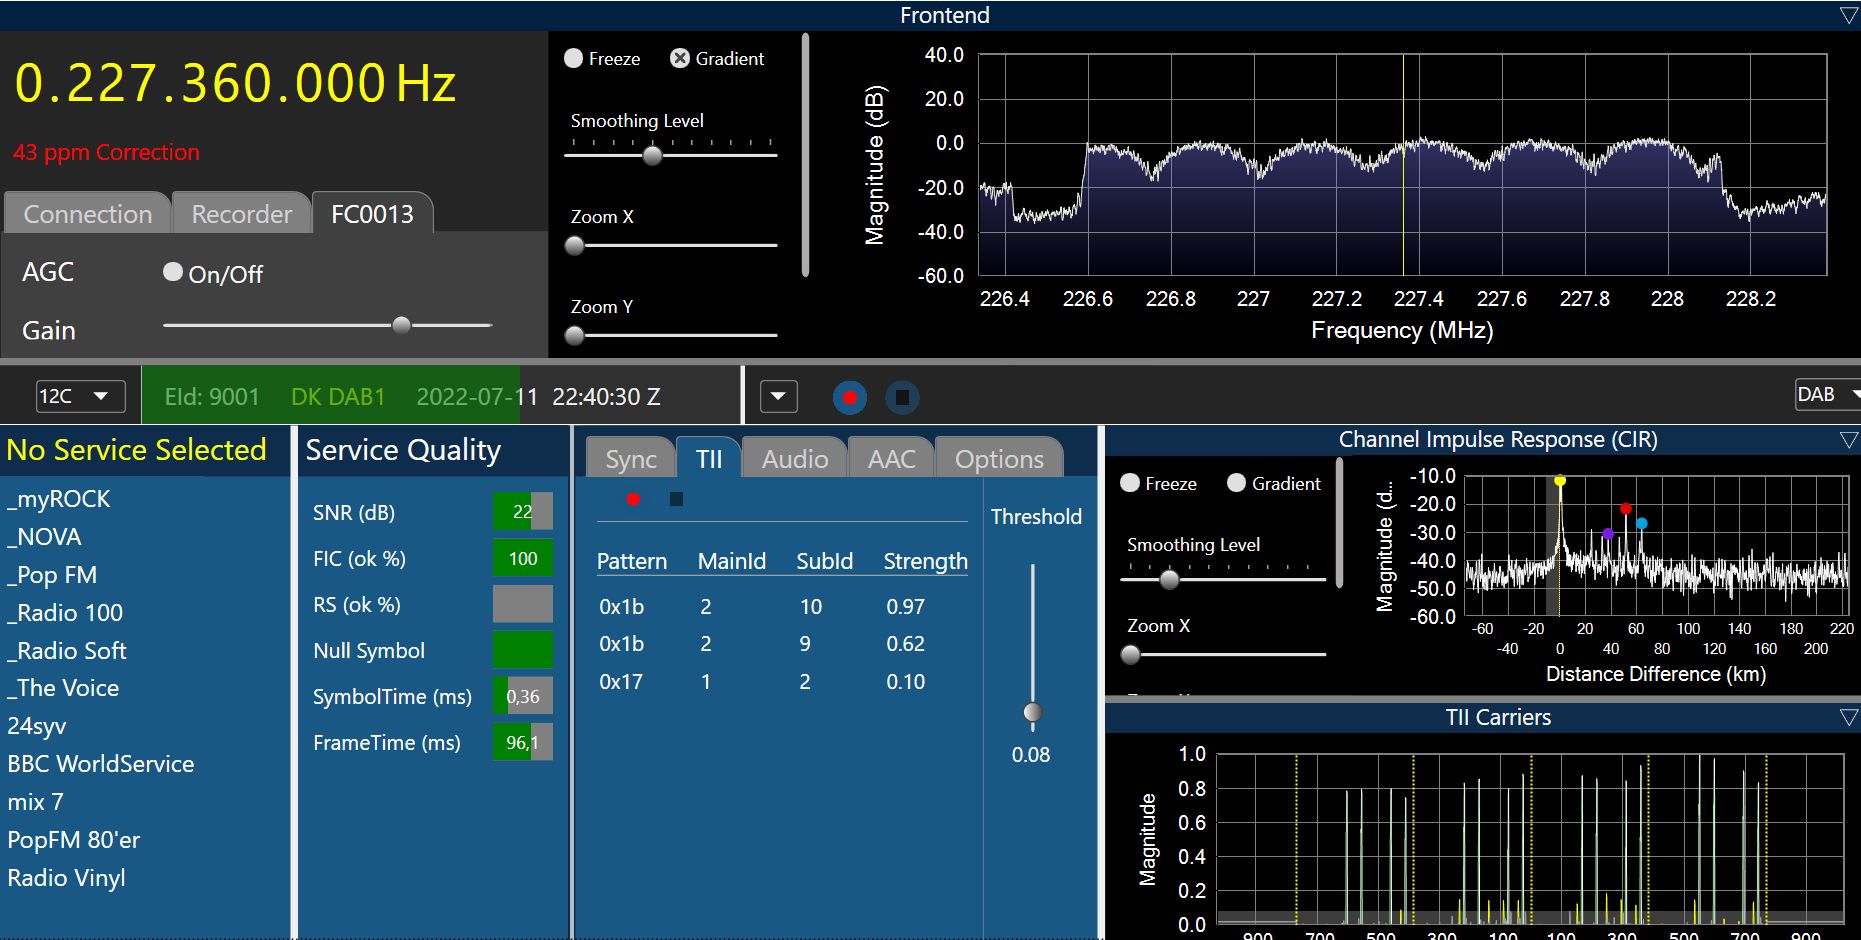Click the TII Threshold slider handle

click(1033, 712)
